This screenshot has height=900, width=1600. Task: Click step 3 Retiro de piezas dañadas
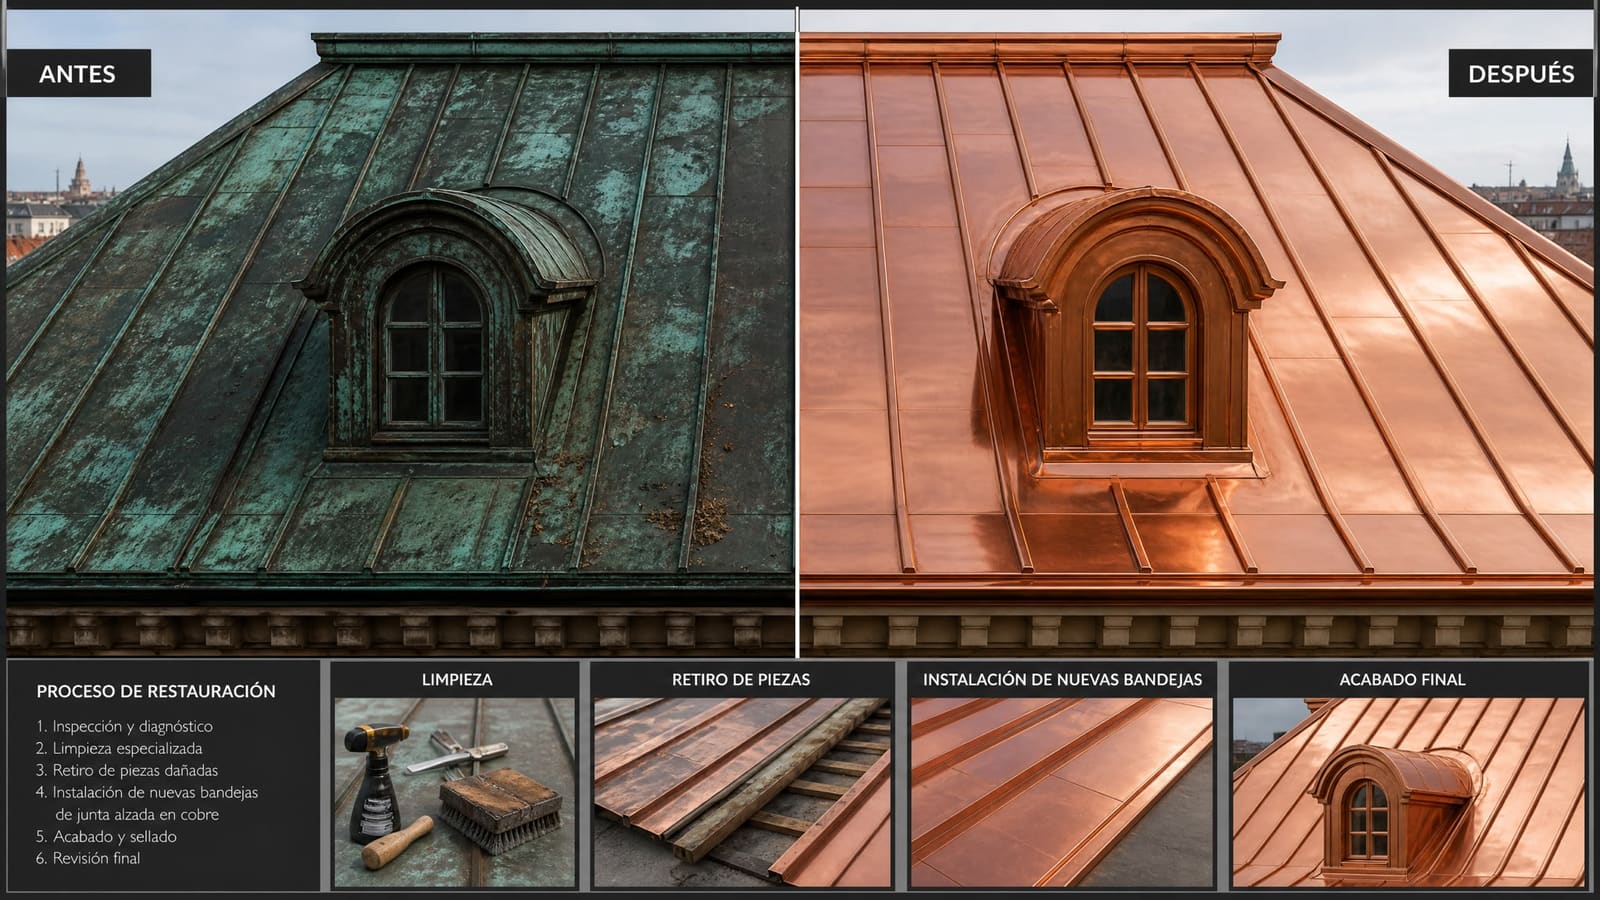(126, 770)
